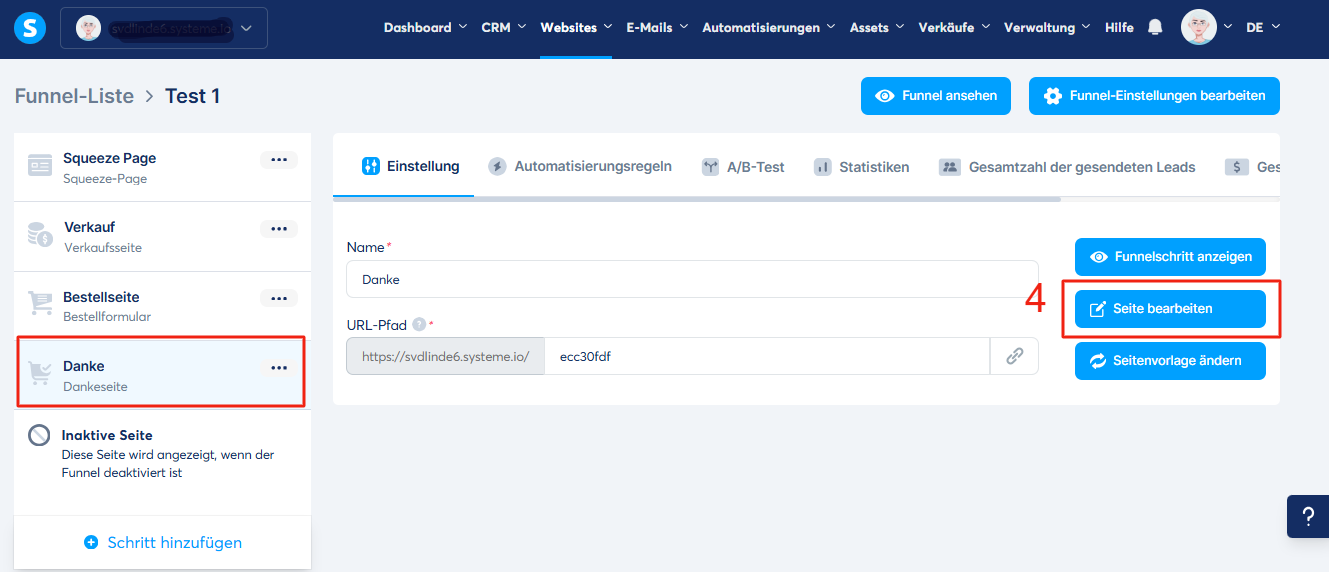Viewport: 1329px width, 572px height.
Task: Select the Verkauf funnel step
Action: [162, 237]
